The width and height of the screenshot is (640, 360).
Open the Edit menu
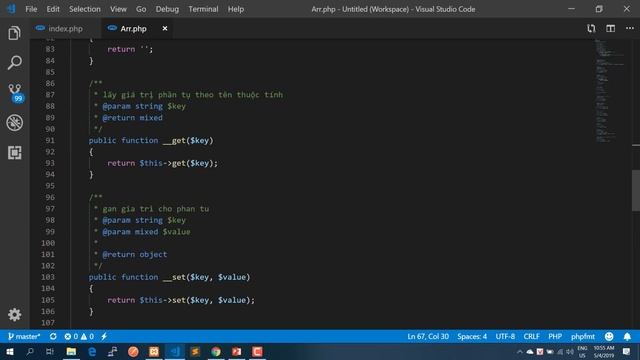tap(53, 9)
